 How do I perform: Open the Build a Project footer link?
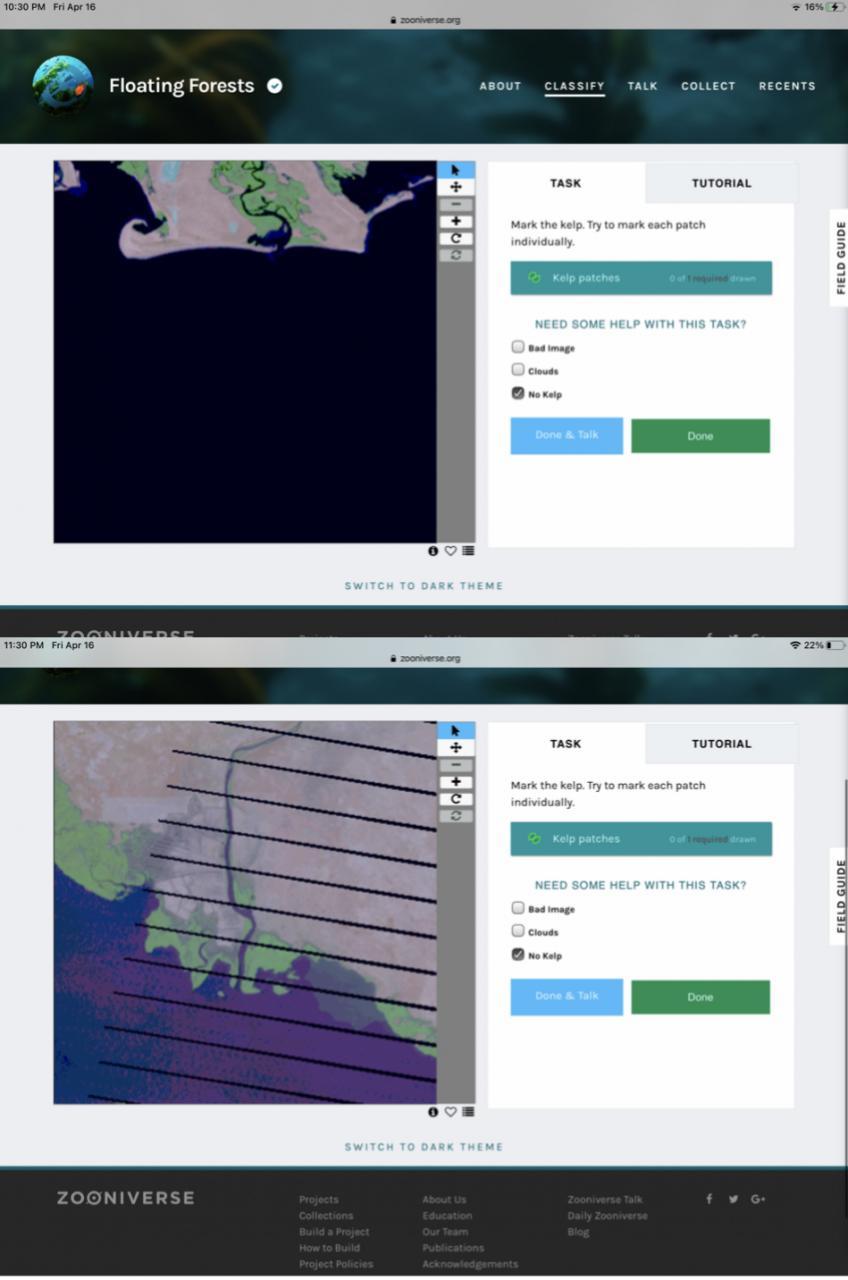334,1232
